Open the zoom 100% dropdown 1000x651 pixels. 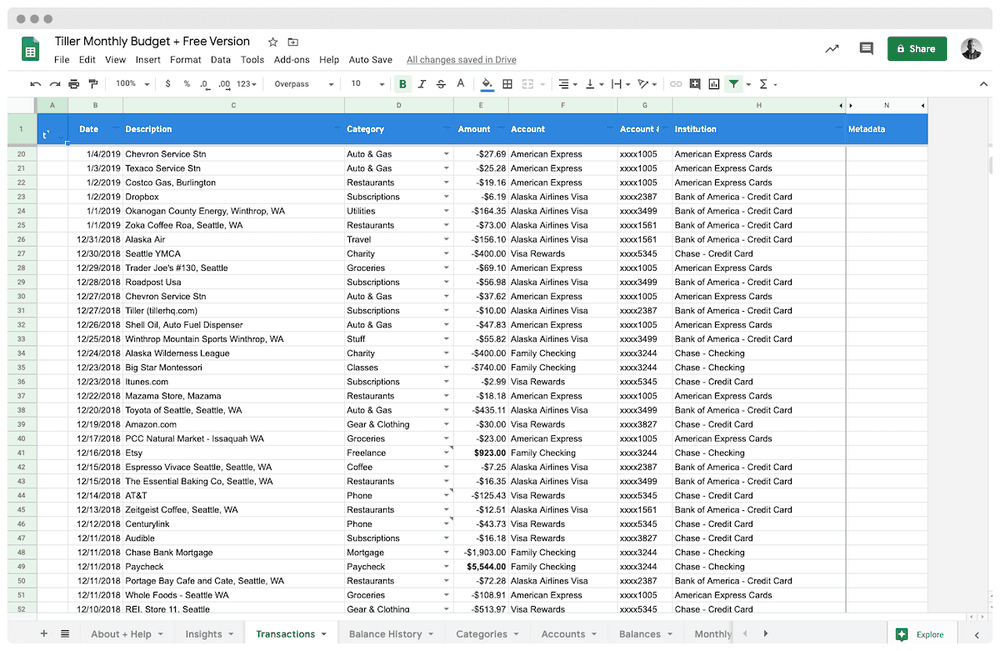click(x=132, y=84)
